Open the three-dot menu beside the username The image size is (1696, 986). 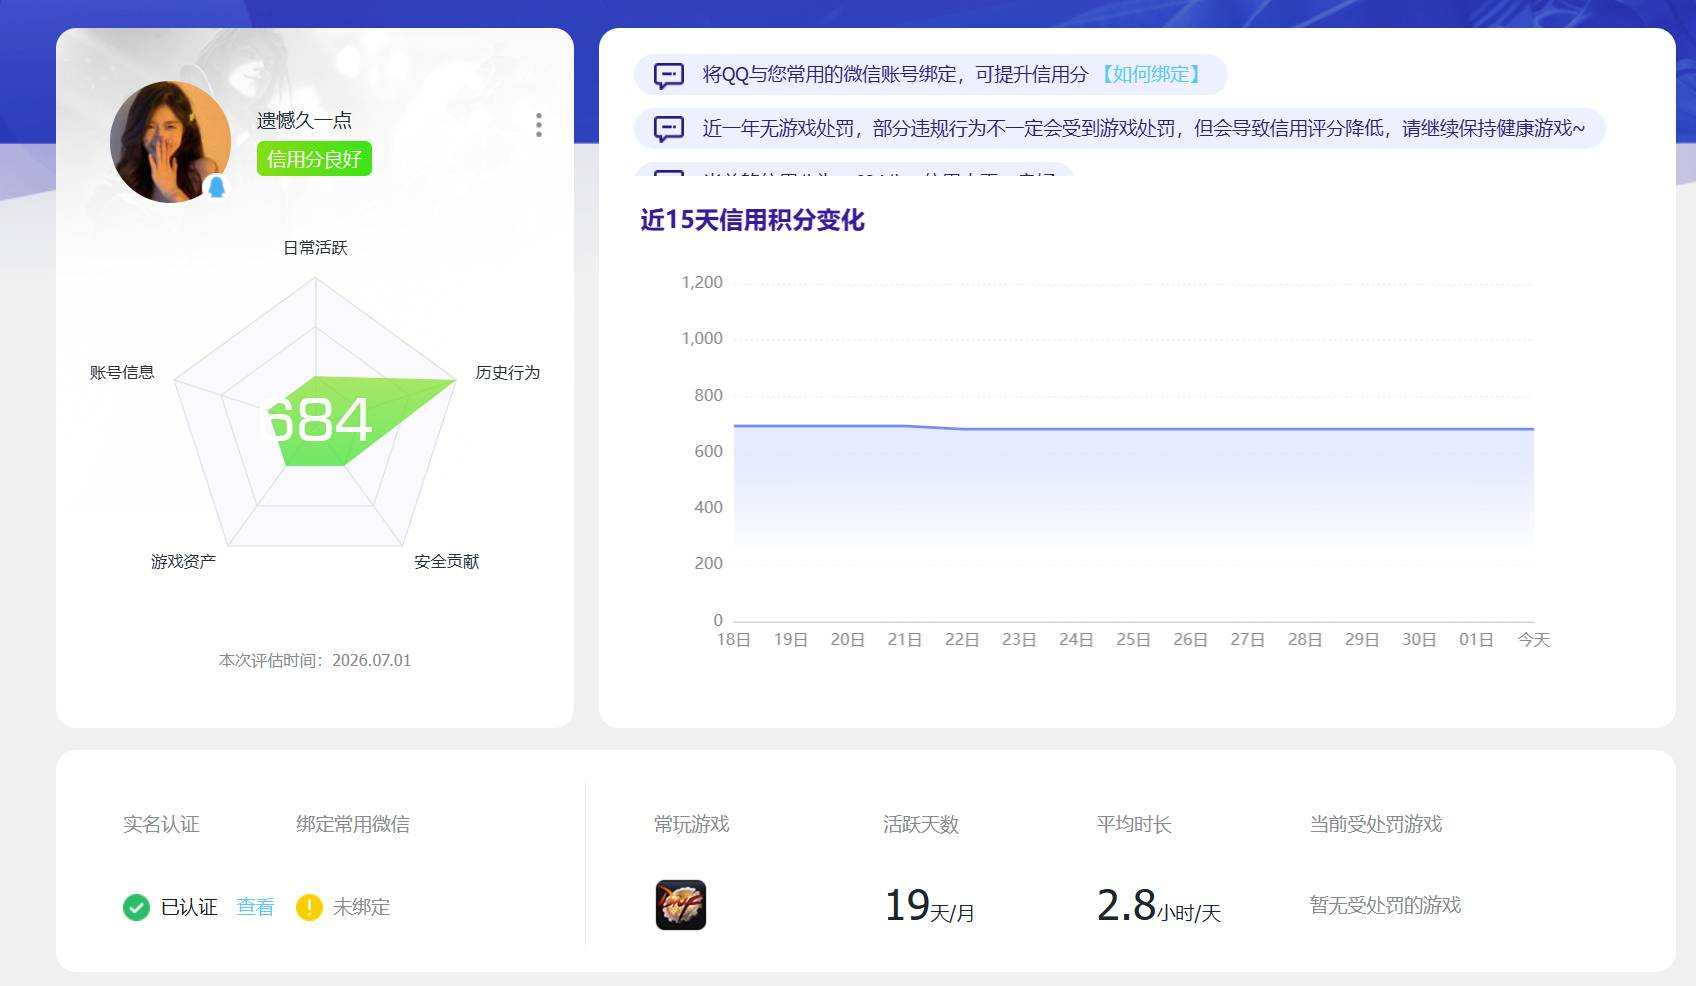point(539,125)
